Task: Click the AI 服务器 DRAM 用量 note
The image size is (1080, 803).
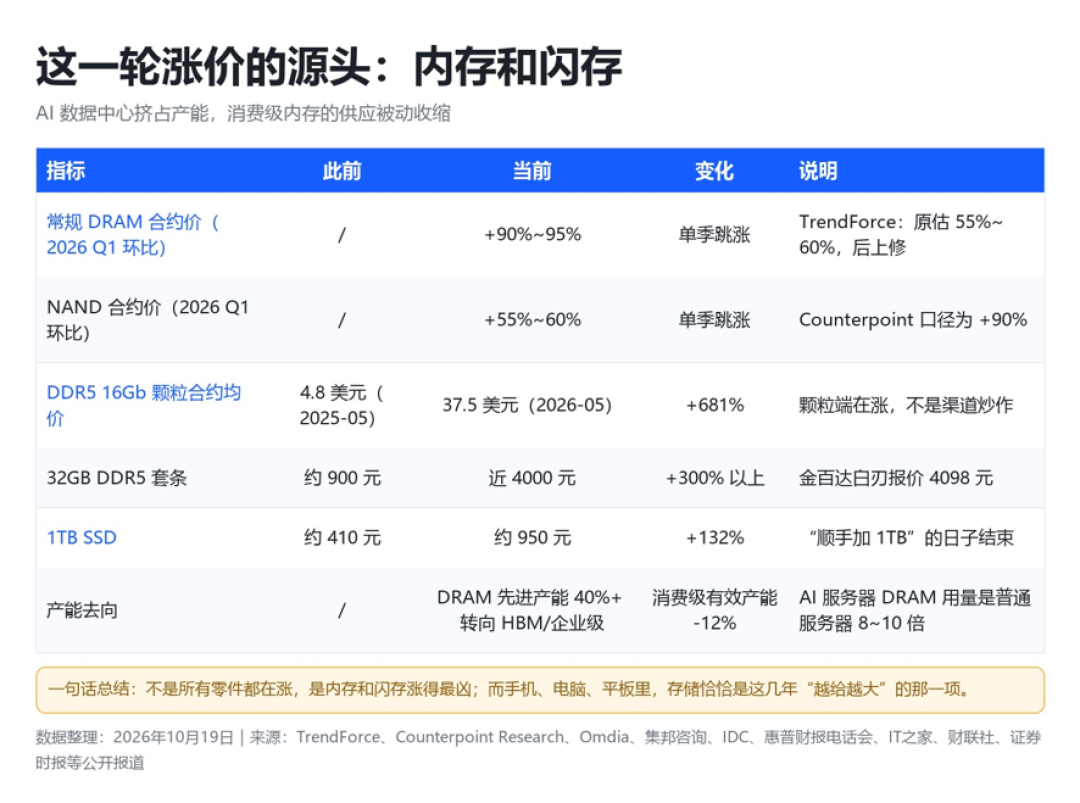Action: [x=915, y=610]
